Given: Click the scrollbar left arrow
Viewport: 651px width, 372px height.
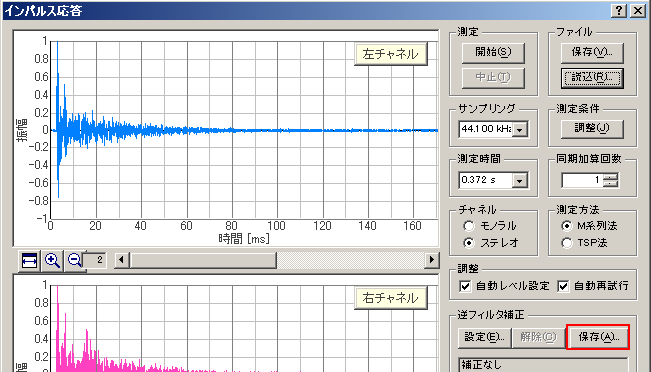Looking at the screenshot, I should [121, 260].
